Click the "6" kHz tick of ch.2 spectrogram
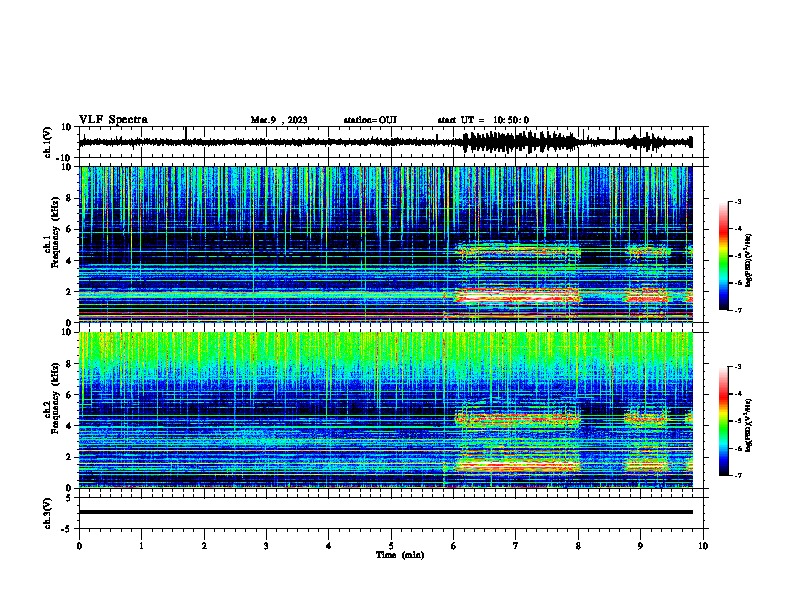This screenshot has width=792, height=612. click(x=69, y=394)
